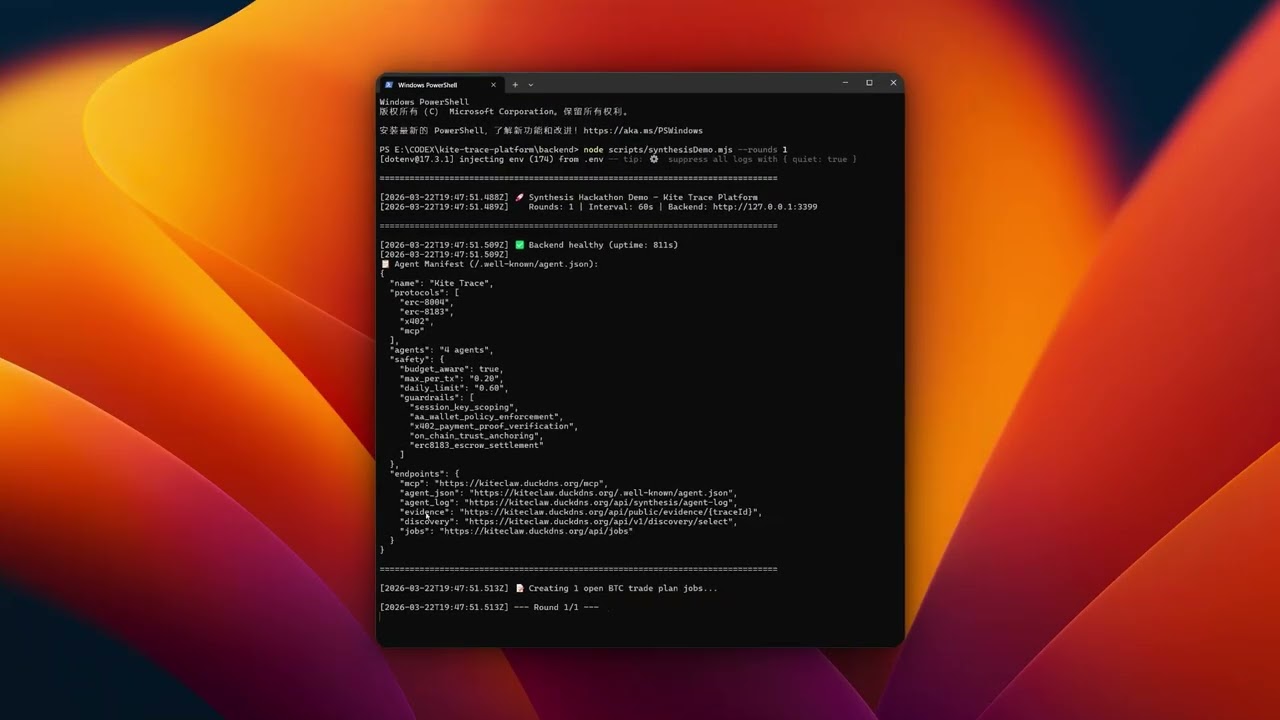
Task: Open the api/public/evidence/{traceId} endpoint URL
Action: (x=610, y=512)
